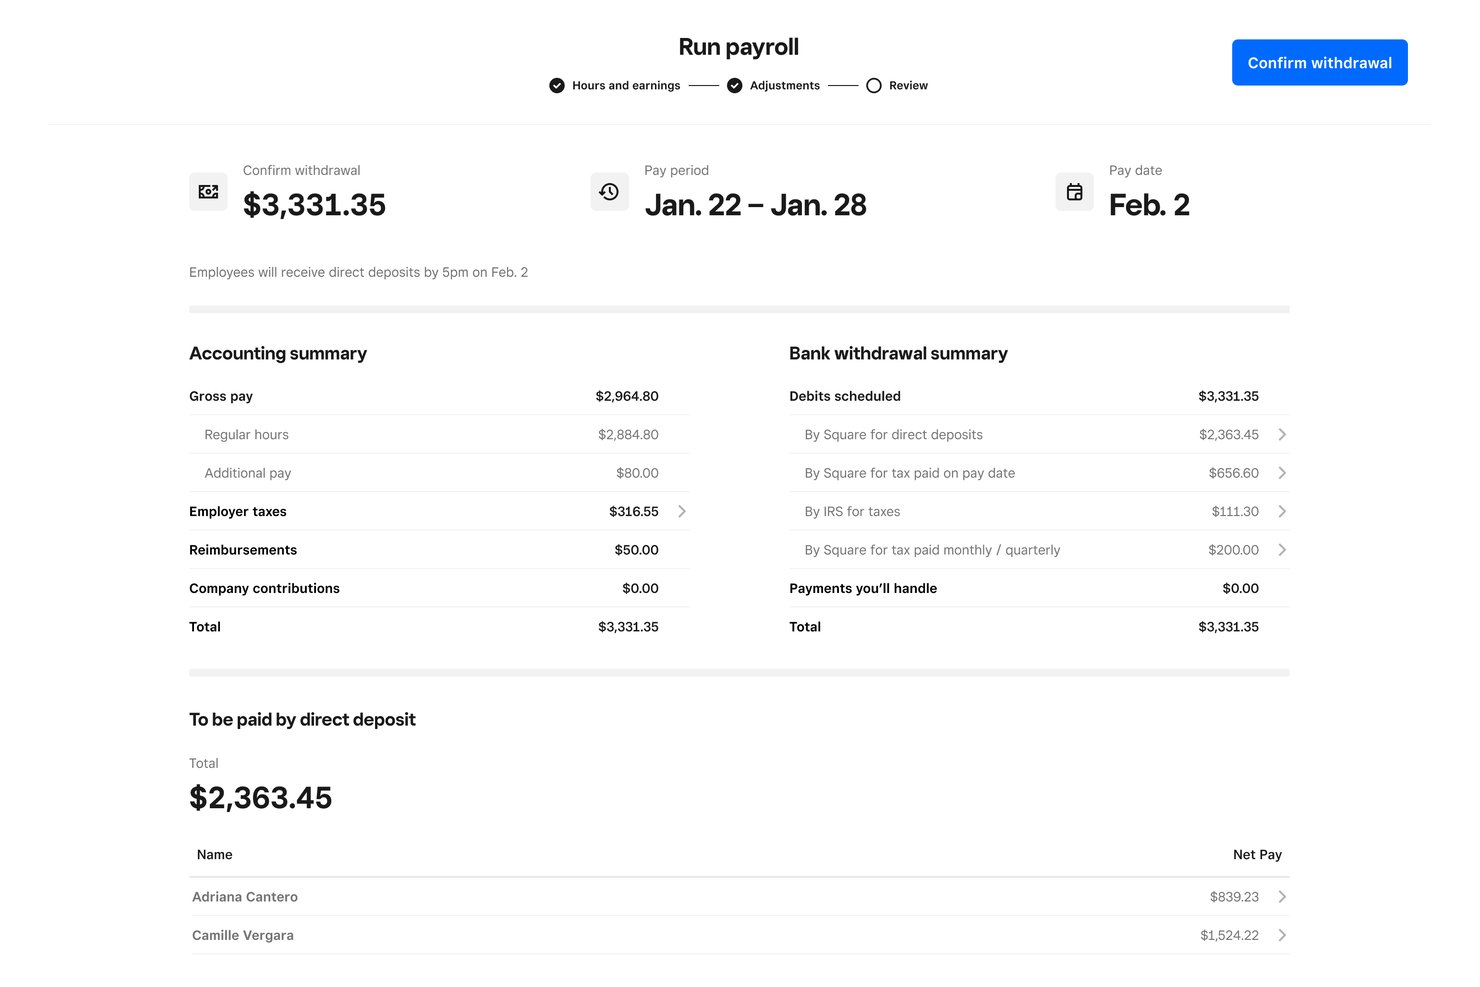Screen dimensions: 1480x987
Task: Open Adriana Cantero row chevron
Action: click(1282, 897)
